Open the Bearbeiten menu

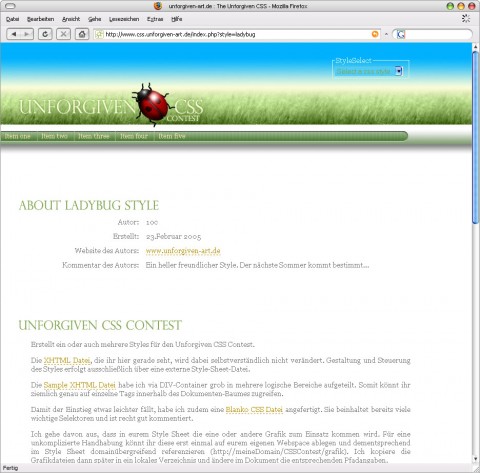click(x=40, y=19)
